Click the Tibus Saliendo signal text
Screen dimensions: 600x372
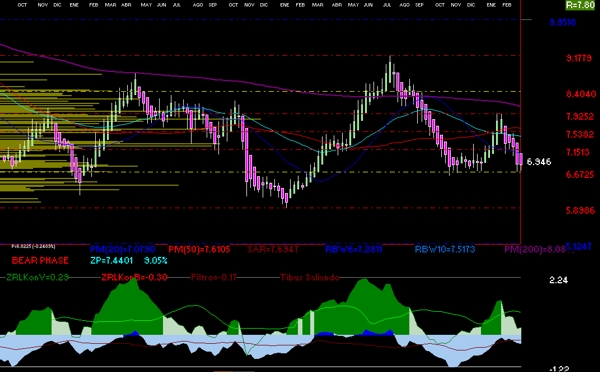point(310,277)
